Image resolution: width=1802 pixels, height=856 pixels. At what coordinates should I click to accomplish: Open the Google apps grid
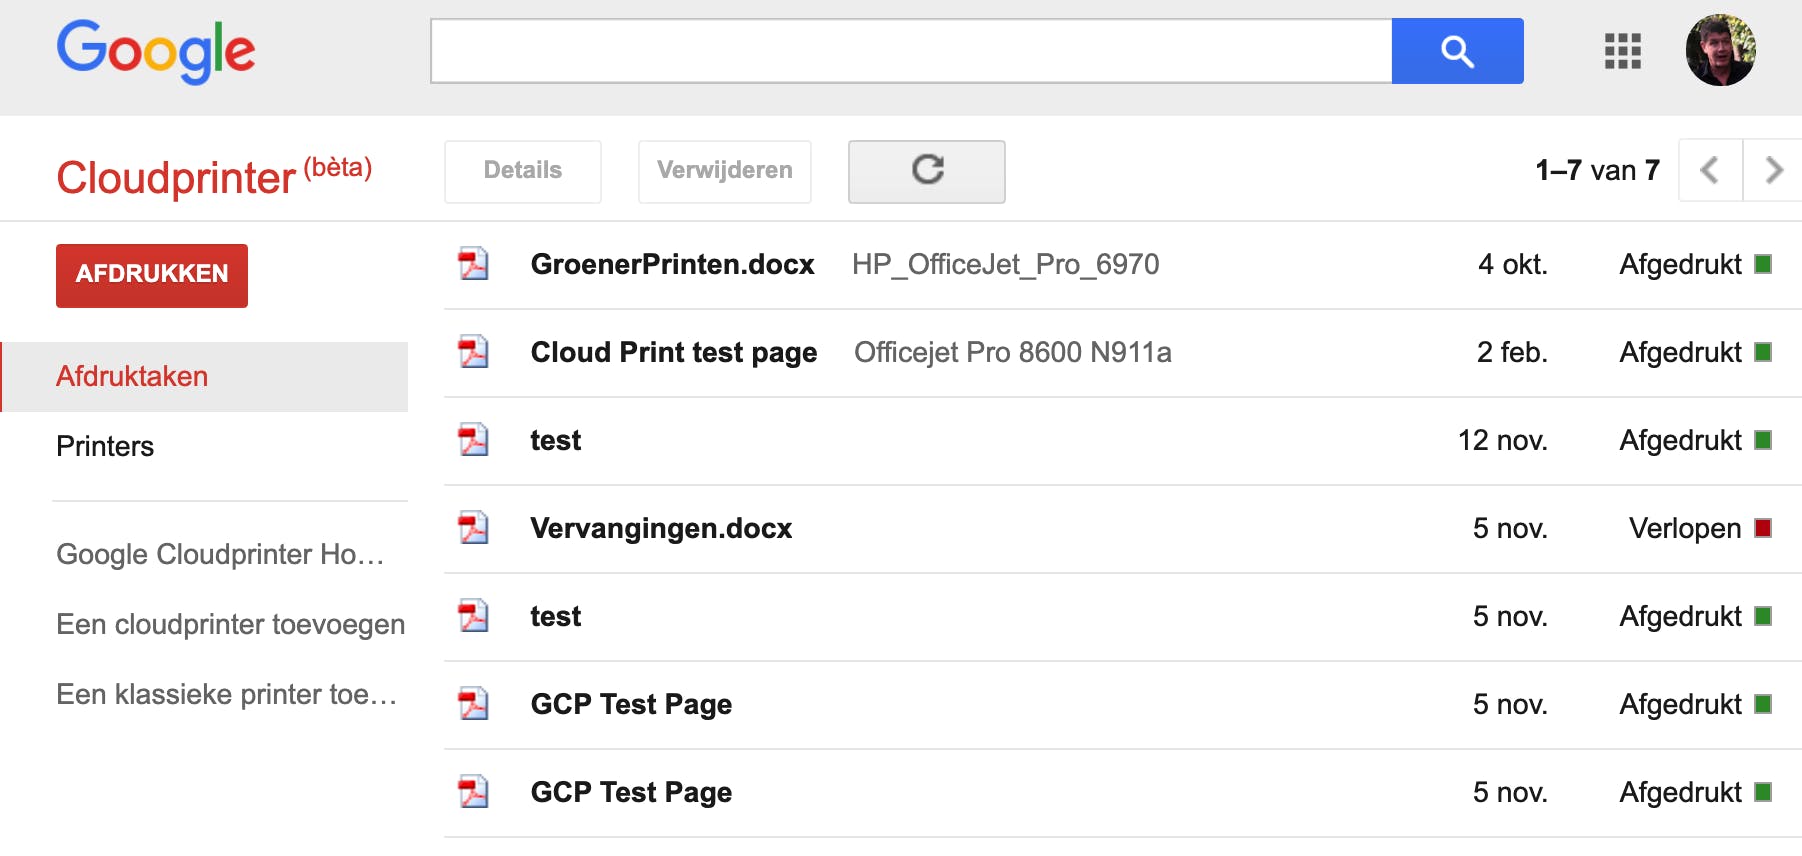pyautogui.click(x=1622, y=51)
